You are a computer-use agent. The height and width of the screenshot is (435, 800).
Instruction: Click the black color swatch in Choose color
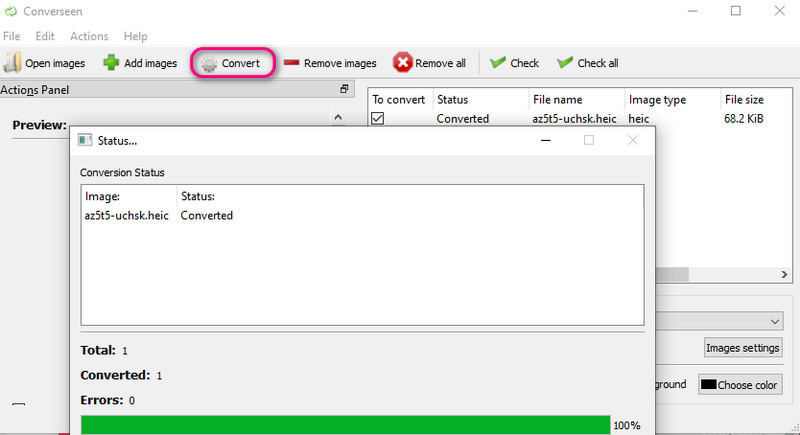point(708,385)
